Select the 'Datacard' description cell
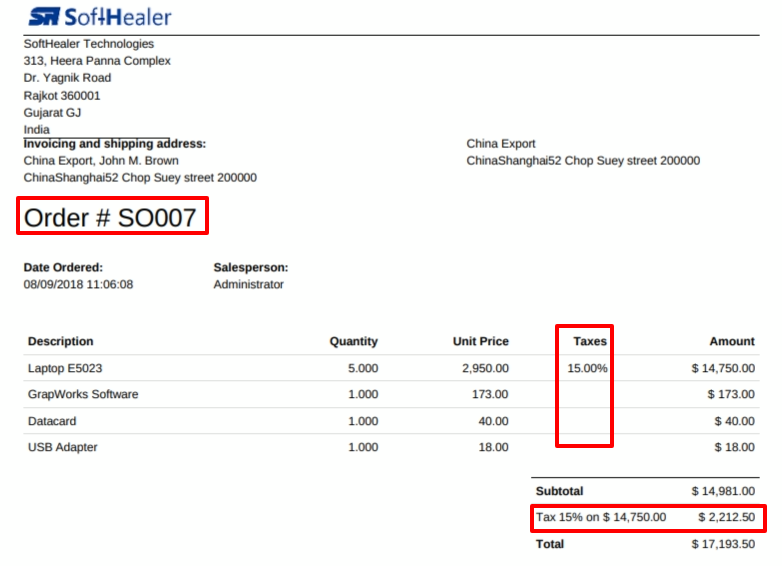 click(x=52, y=421)
